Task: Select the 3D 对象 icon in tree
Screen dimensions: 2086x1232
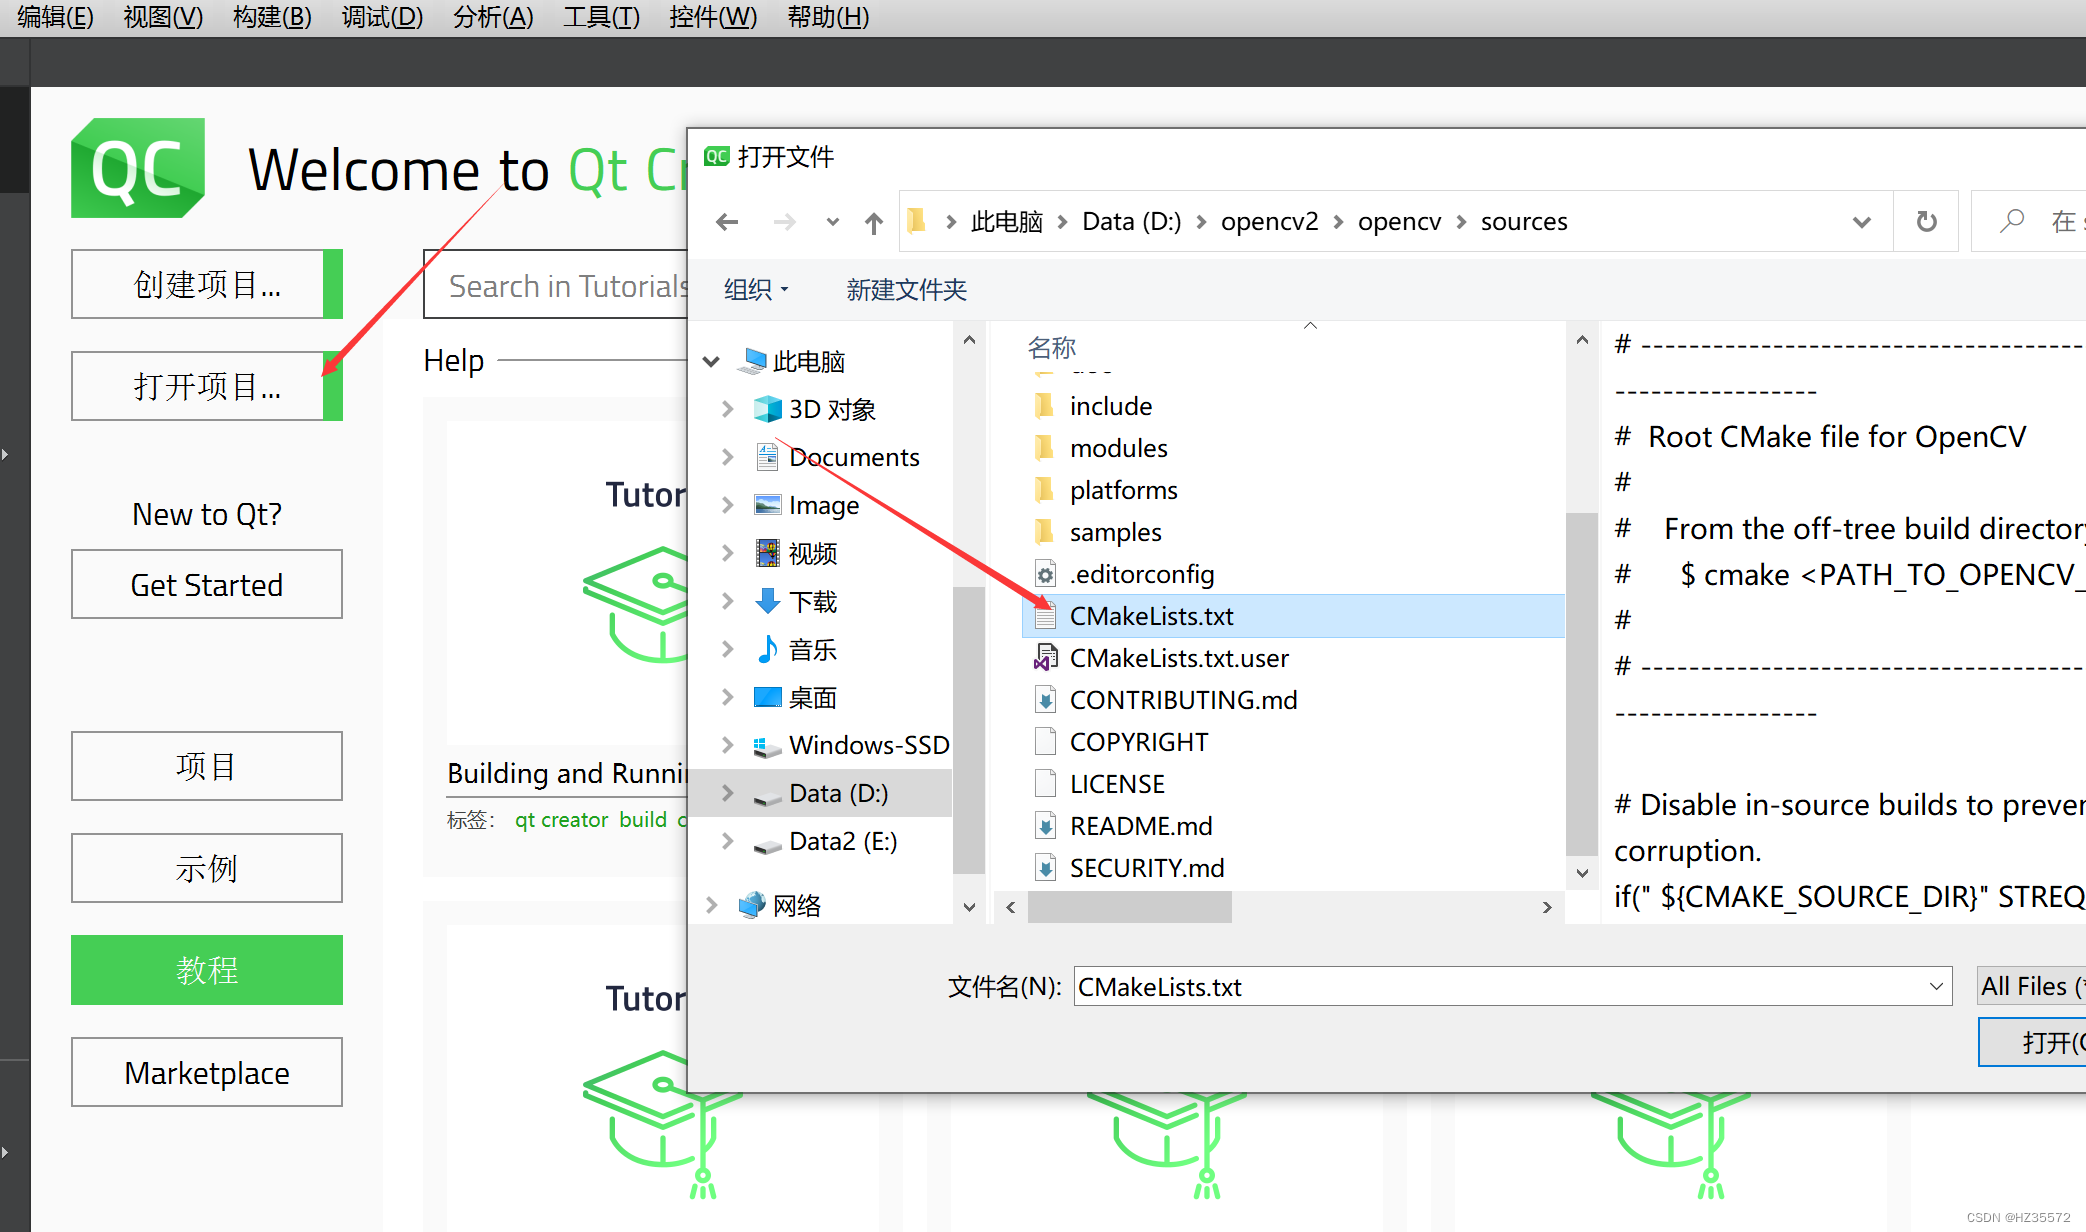Action: [767, 409]
